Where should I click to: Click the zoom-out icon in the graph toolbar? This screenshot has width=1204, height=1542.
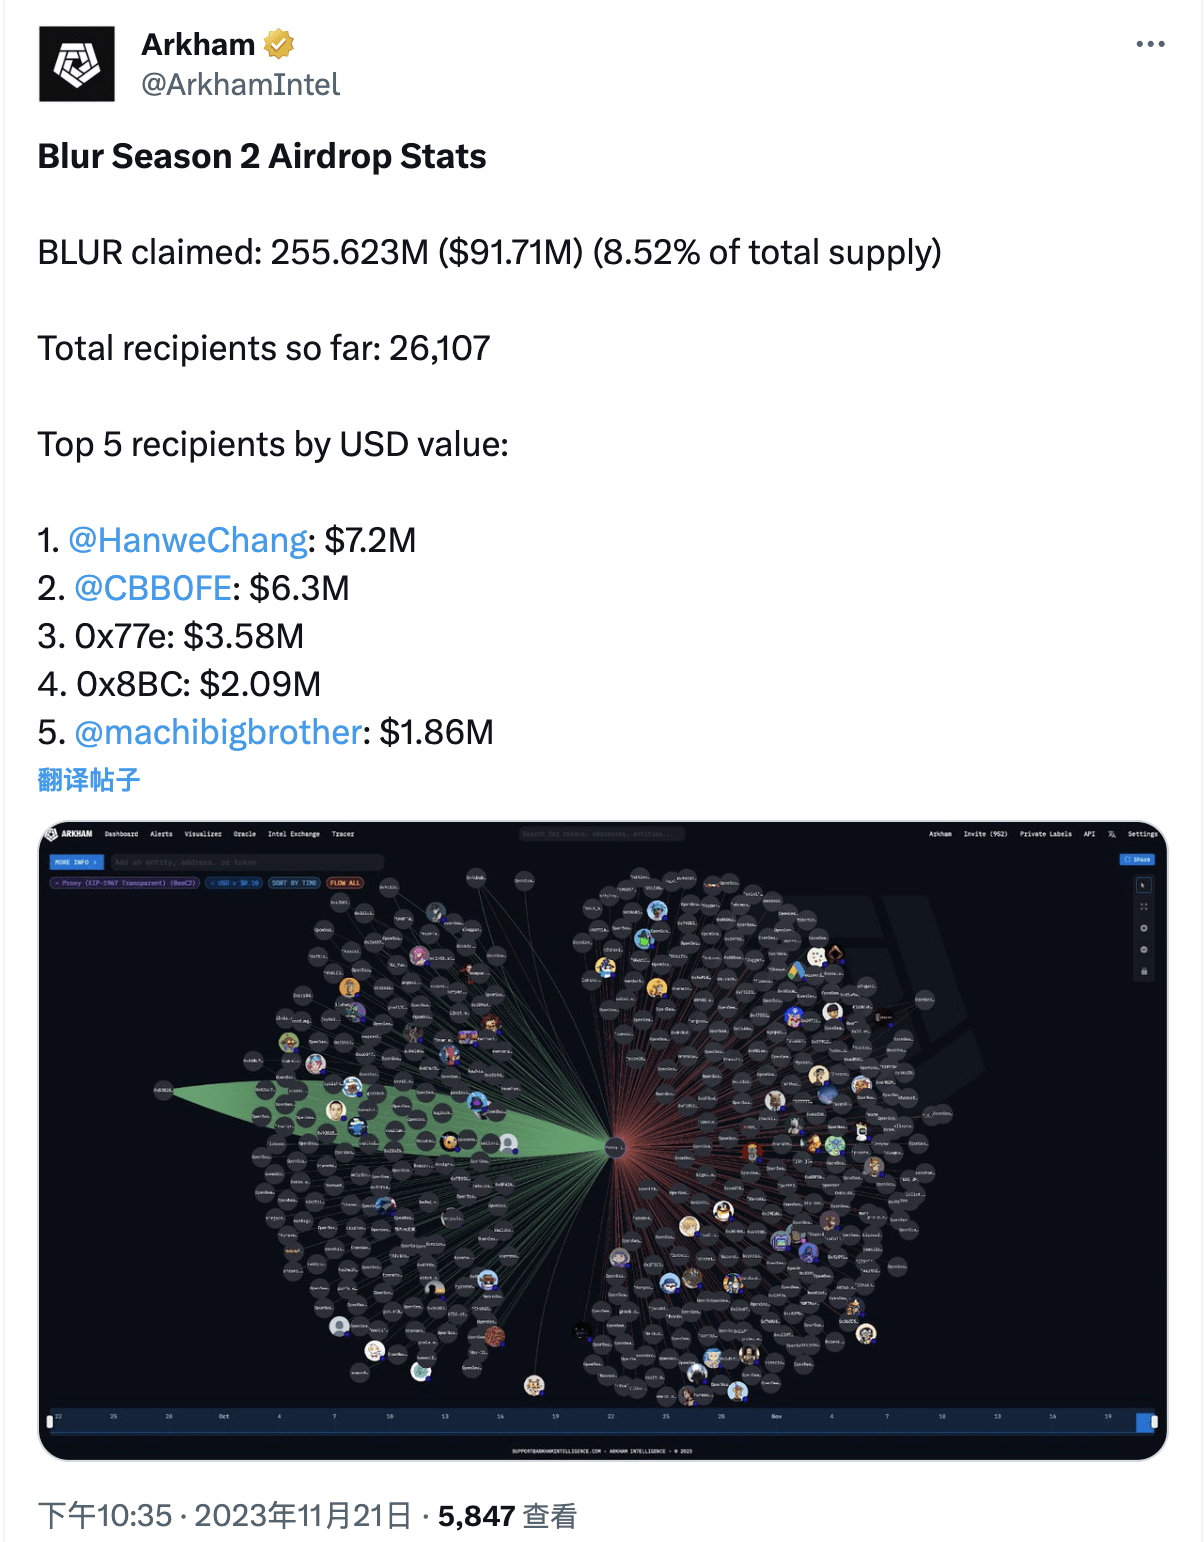(x=1143, y=949)
